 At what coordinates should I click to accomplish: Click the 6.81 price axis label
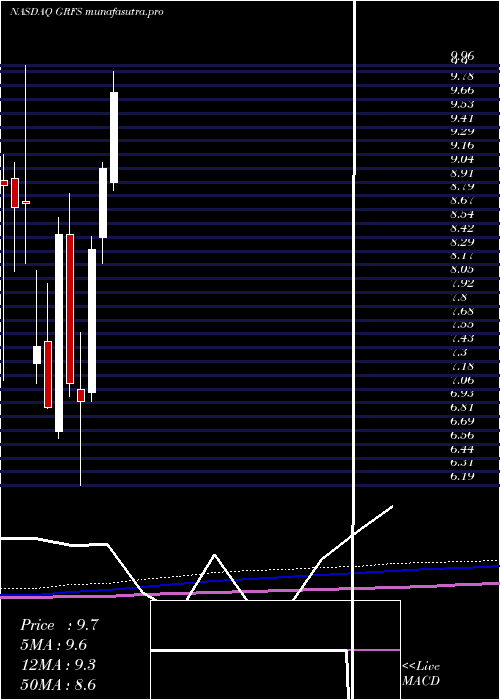462,408
